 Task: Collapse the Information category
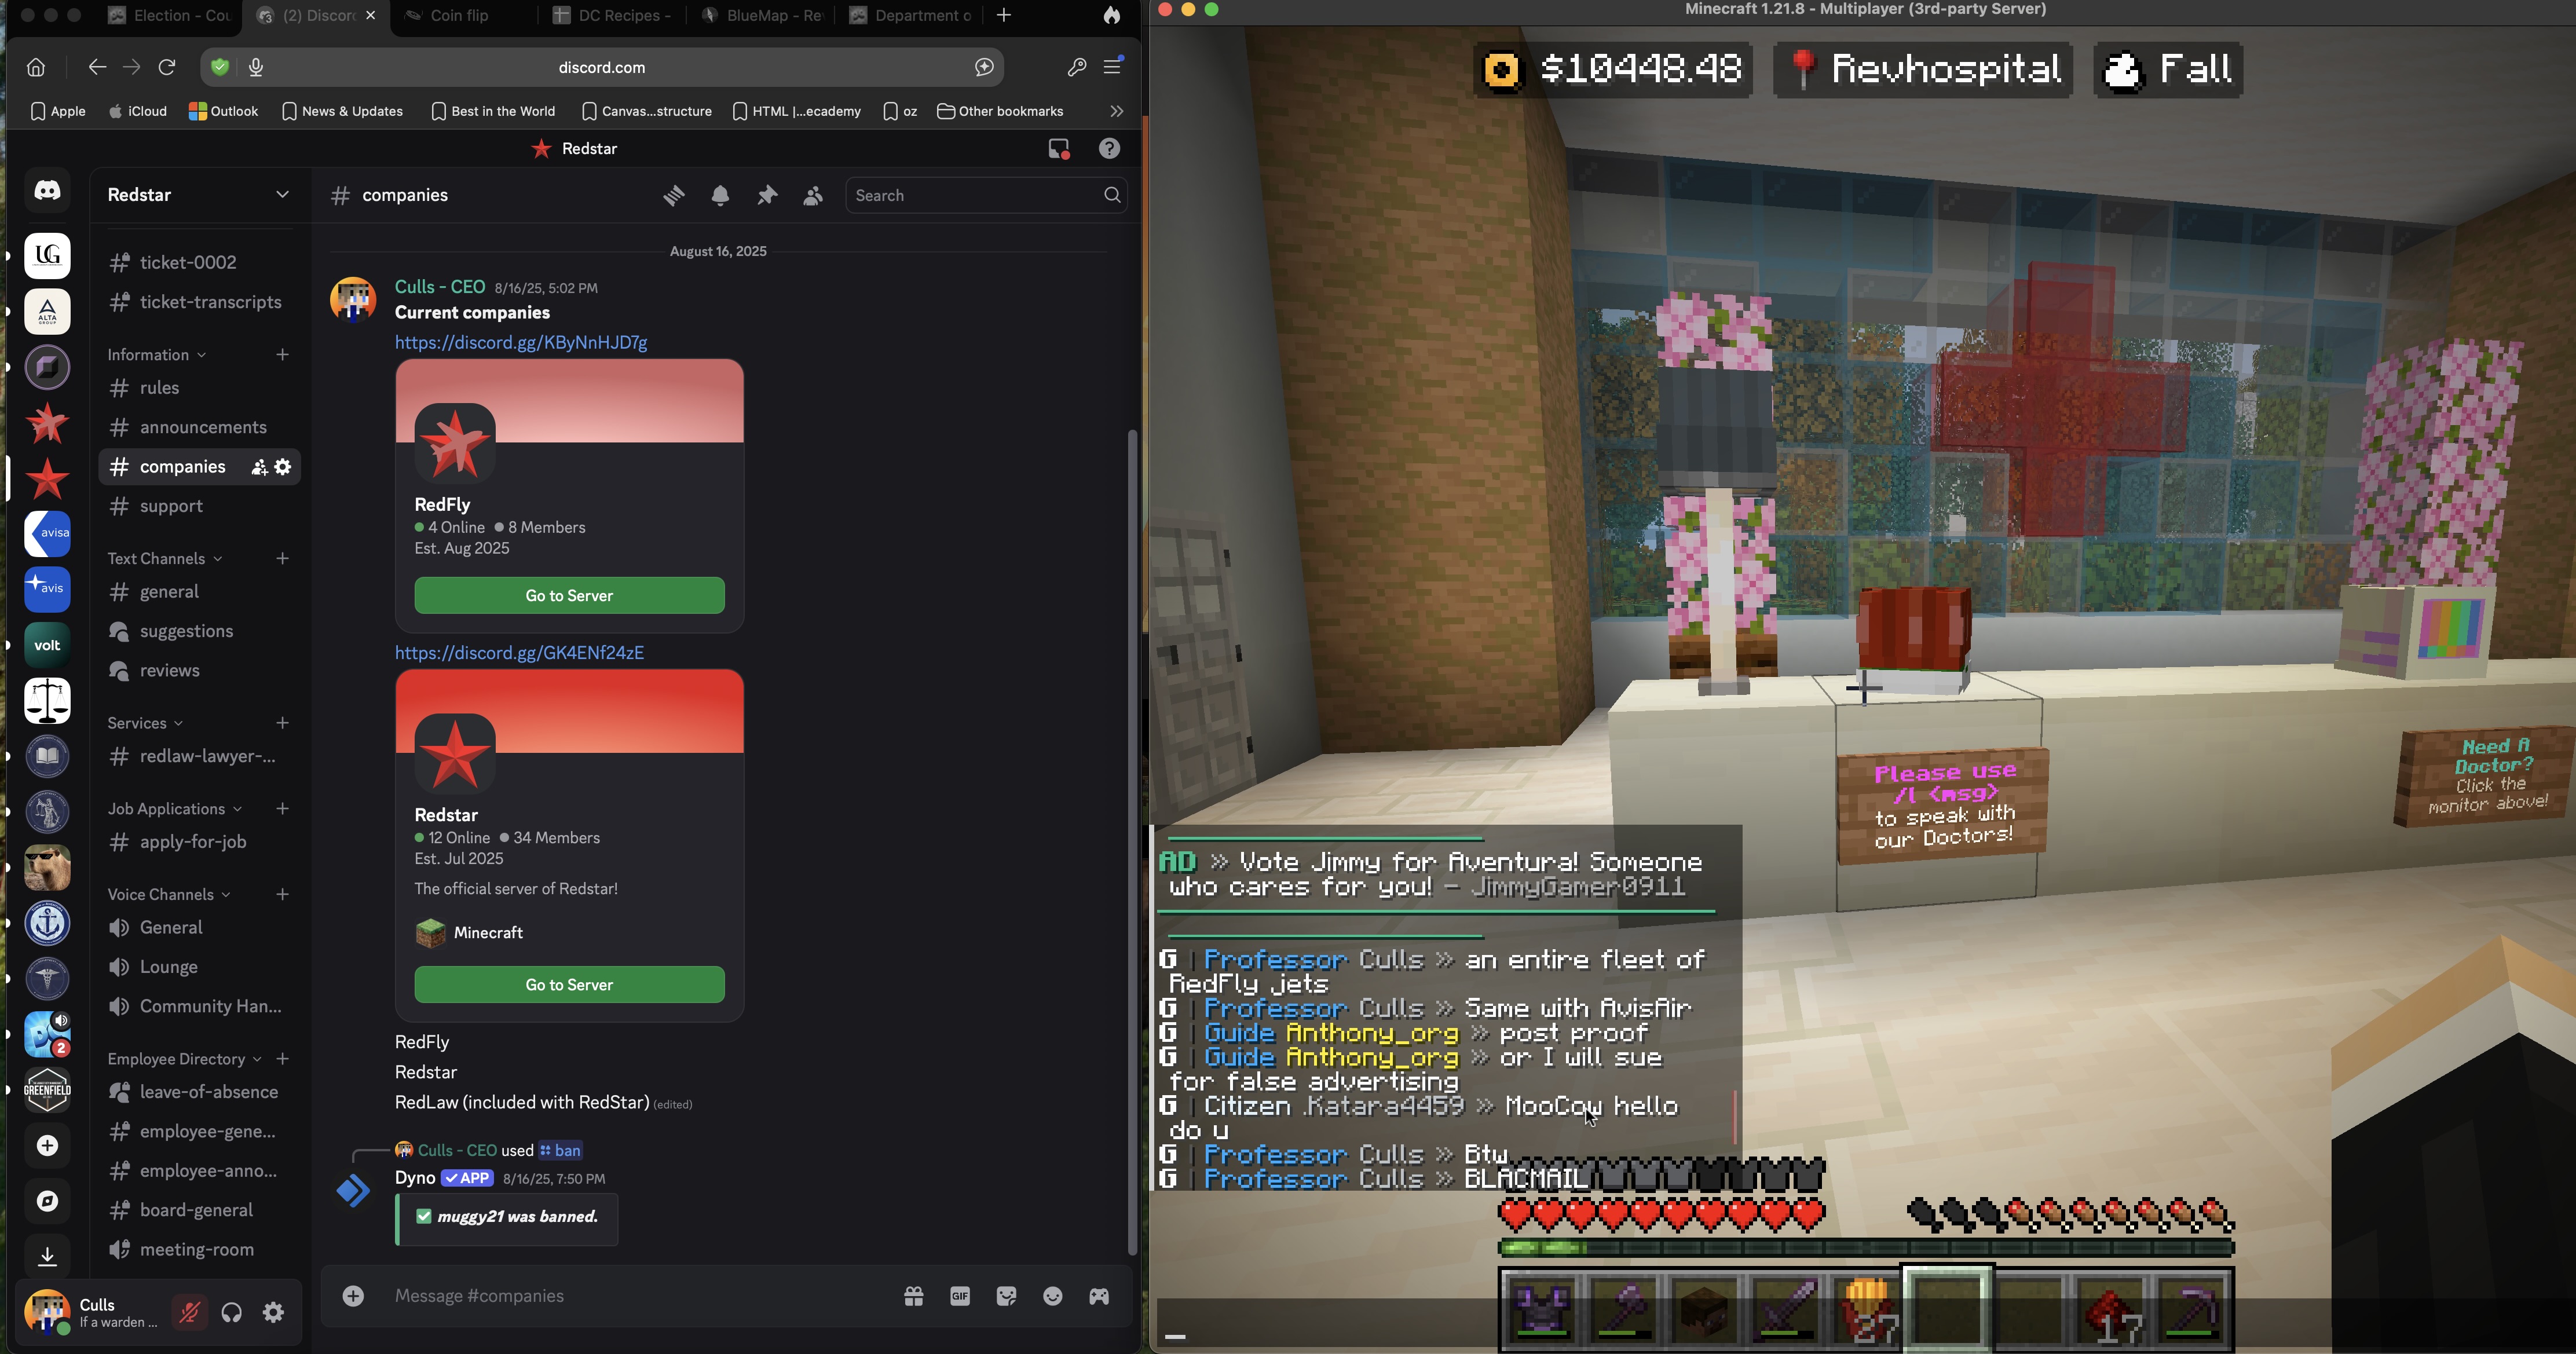tap(157, 355)
